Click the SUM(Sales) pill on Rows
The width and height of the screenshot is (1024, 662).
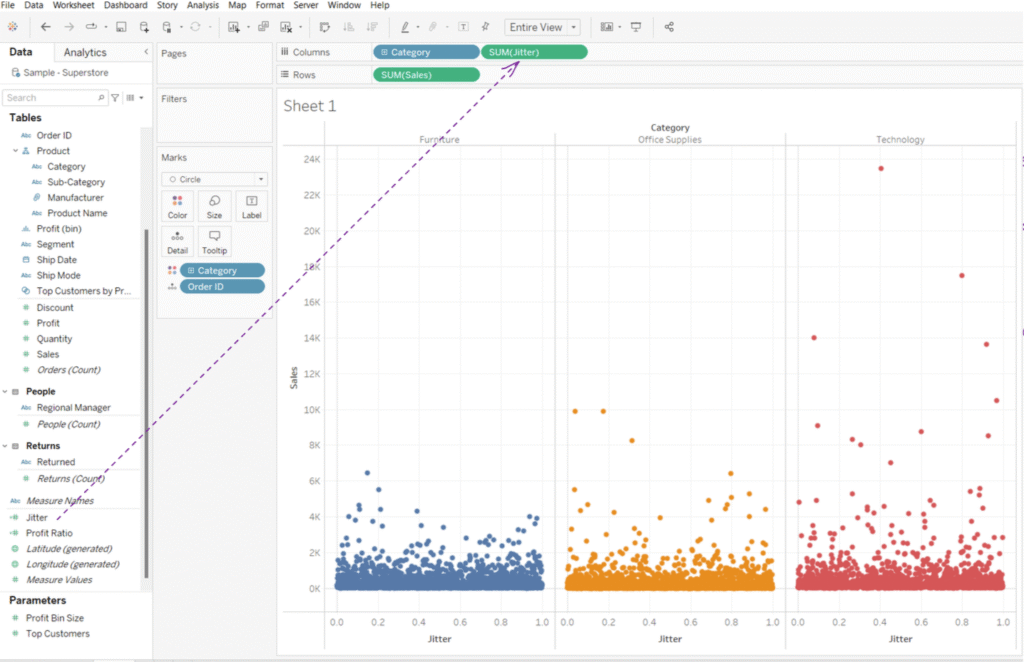pyautogui.click(x=426, y=74)
